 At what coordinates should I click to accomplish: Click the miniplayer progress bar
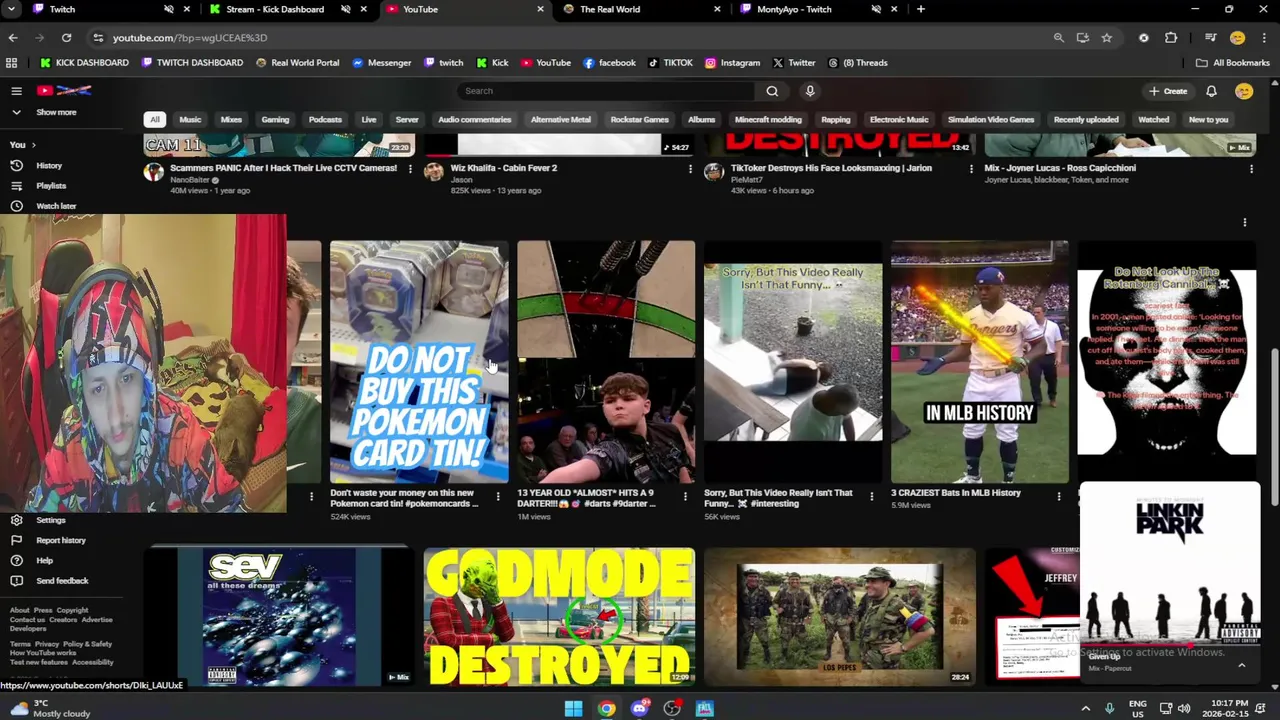point(1170,643)
